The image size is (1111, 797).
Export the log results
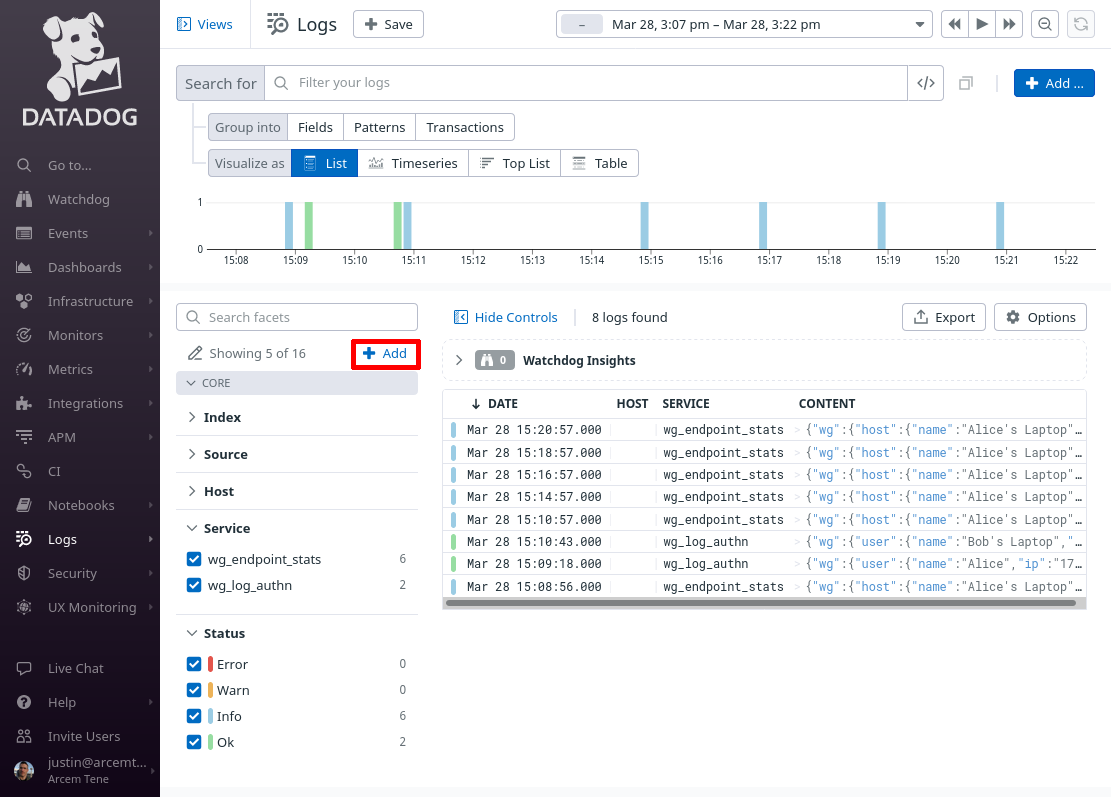click(944, 317)
